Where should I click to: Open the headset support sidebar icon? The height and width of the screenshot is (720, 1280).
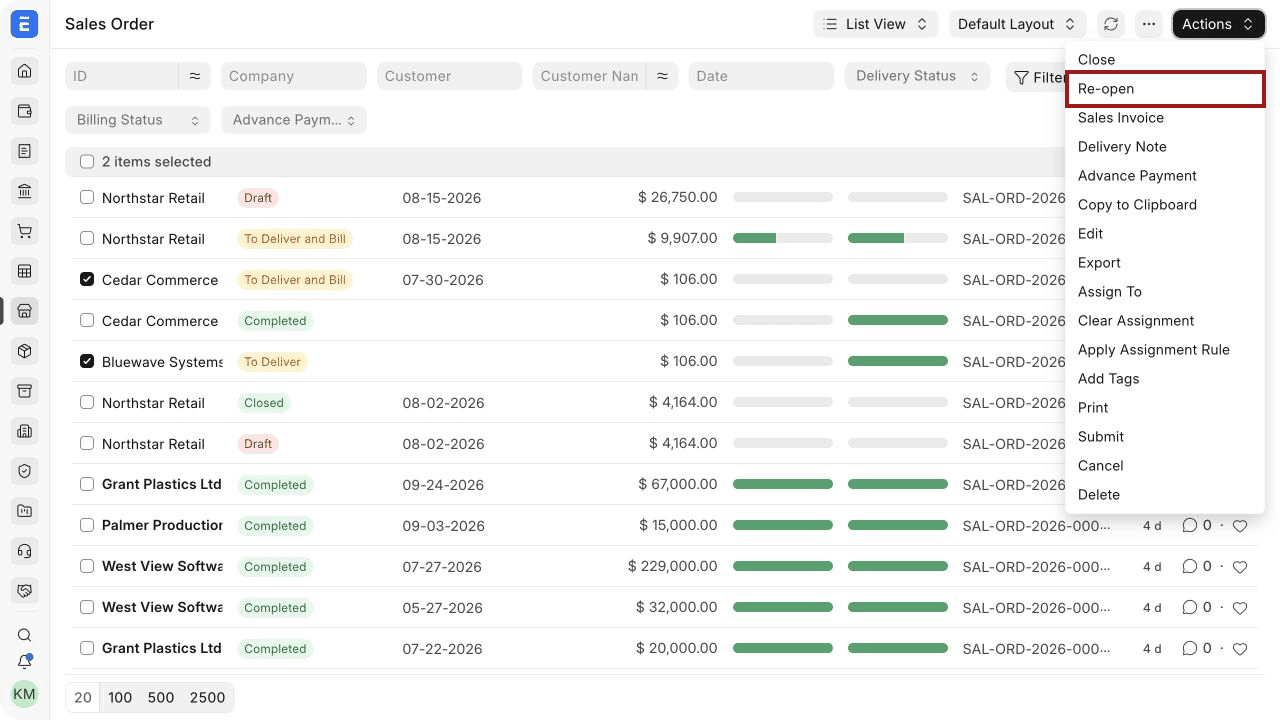[x=25, y=551]
